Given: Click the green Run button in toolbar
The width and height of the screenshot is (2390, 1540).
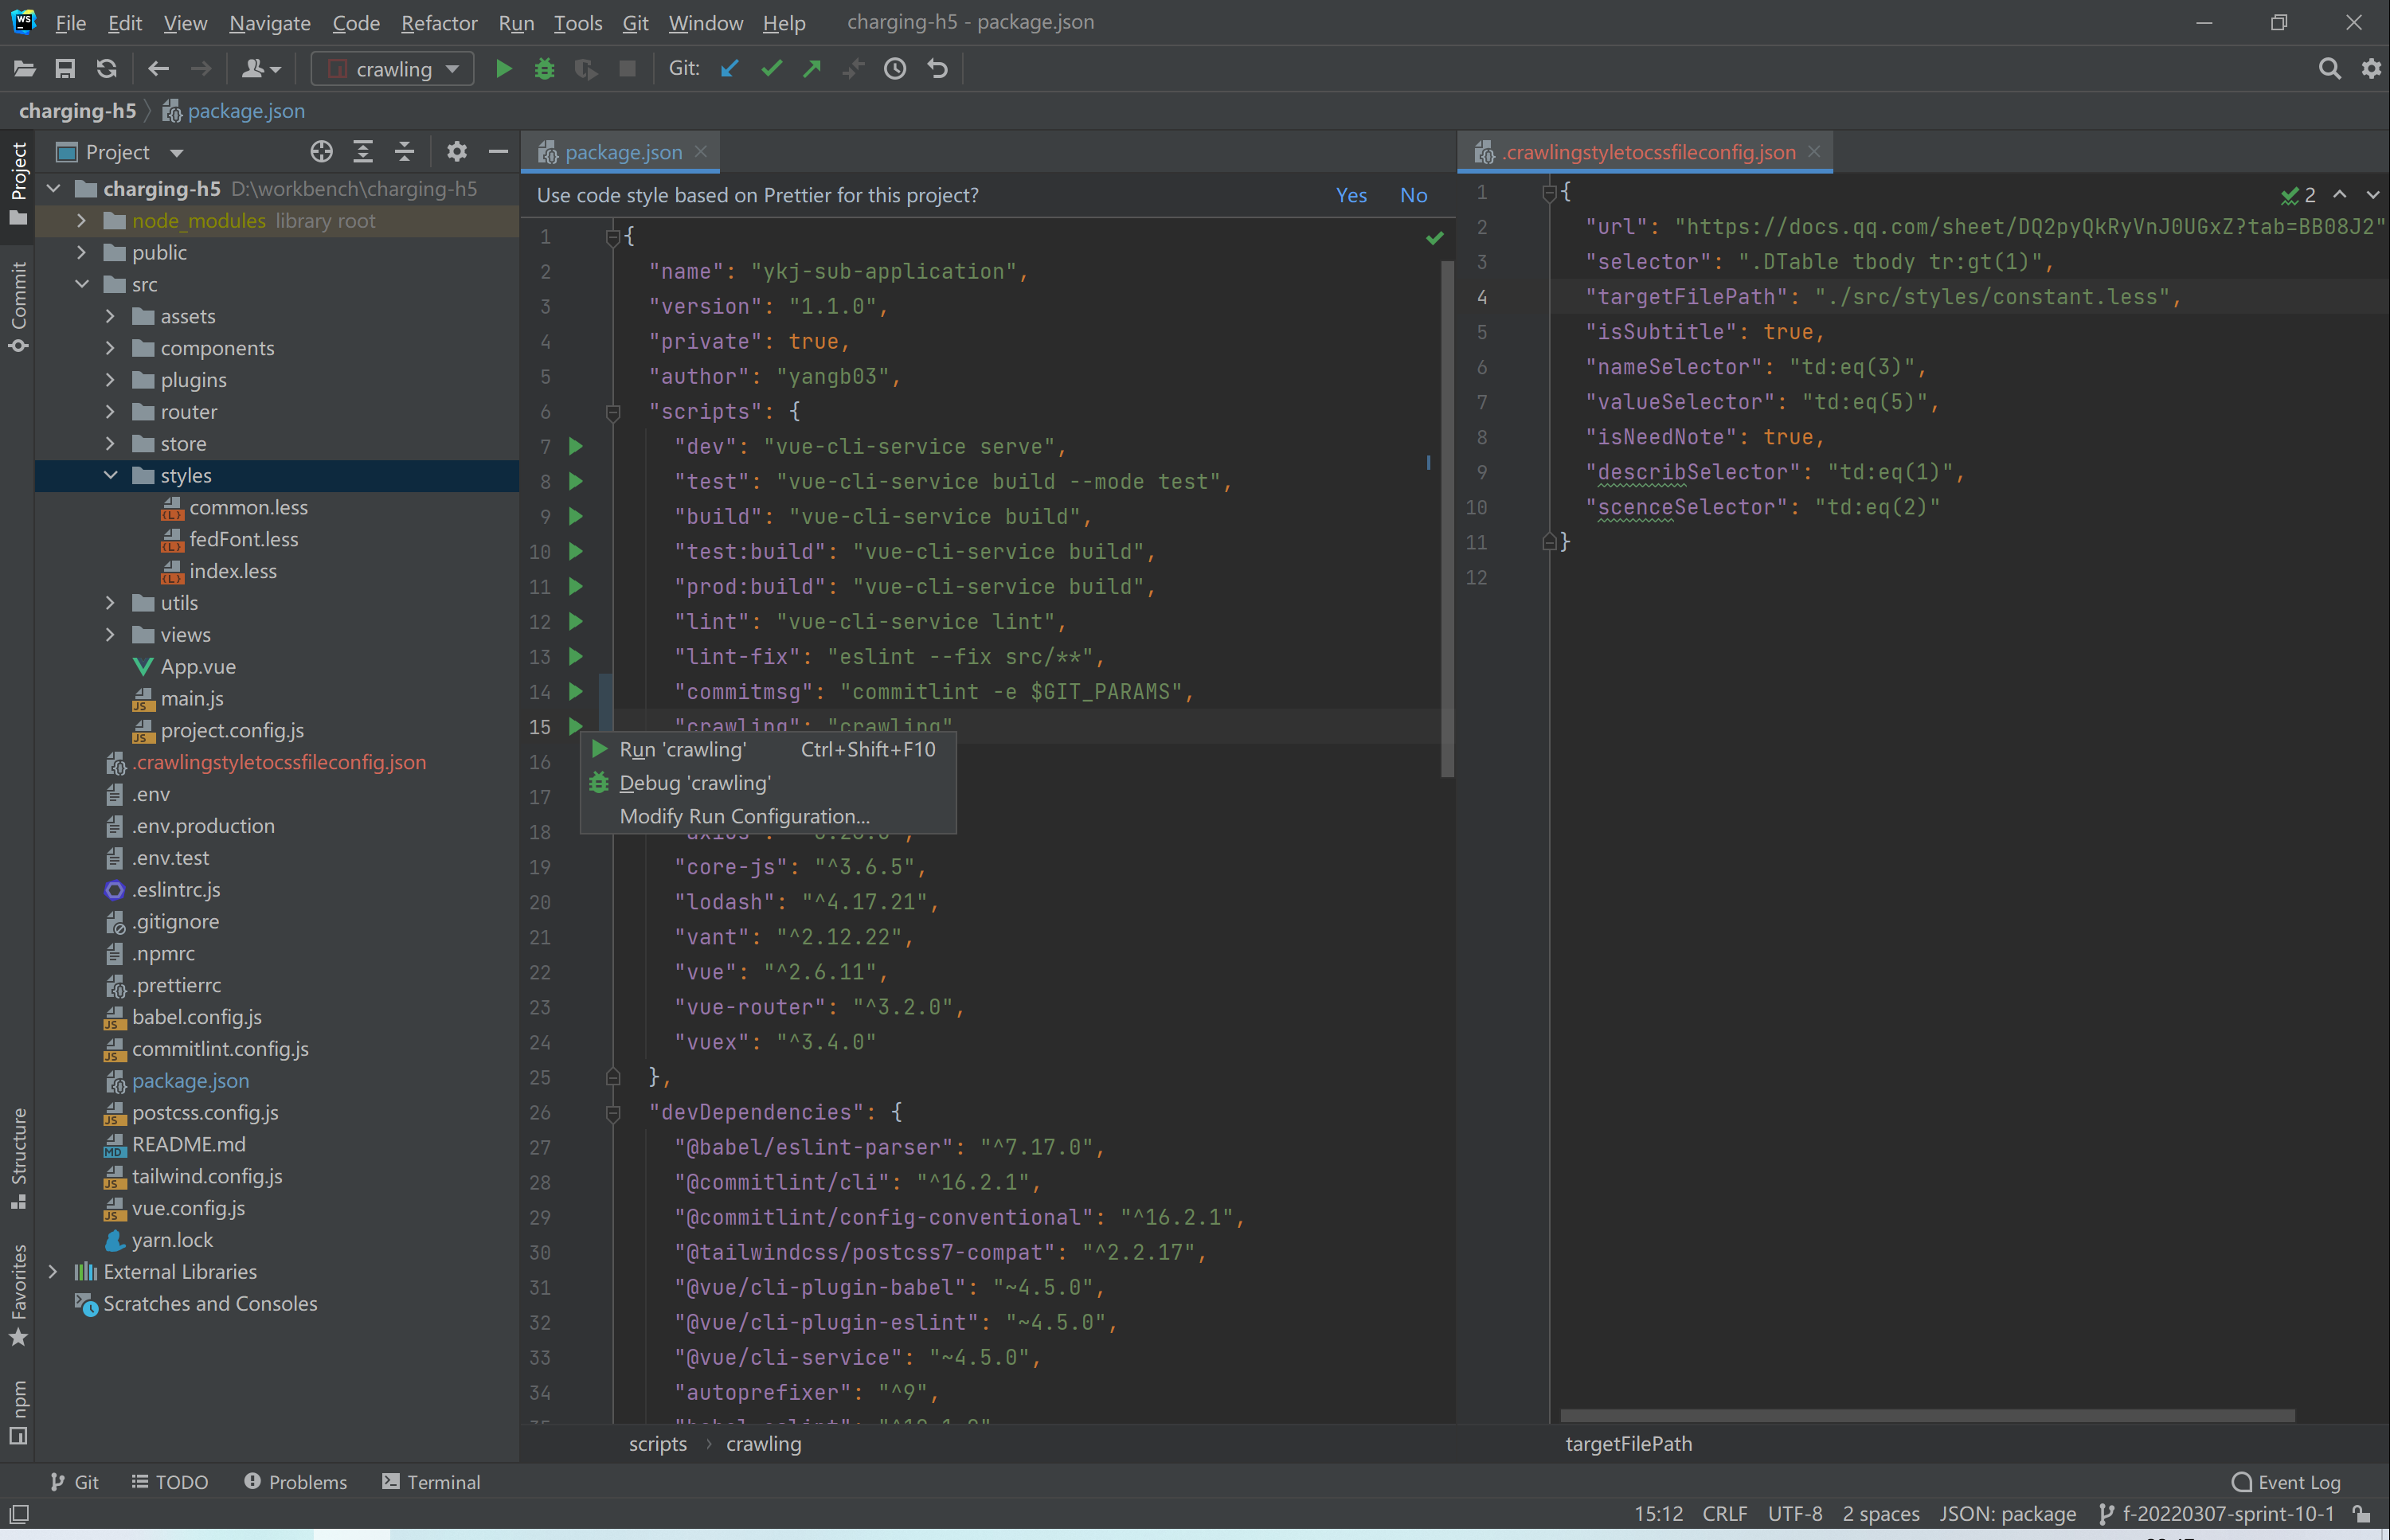Looking at the screenshot, I should click(504, 69).
